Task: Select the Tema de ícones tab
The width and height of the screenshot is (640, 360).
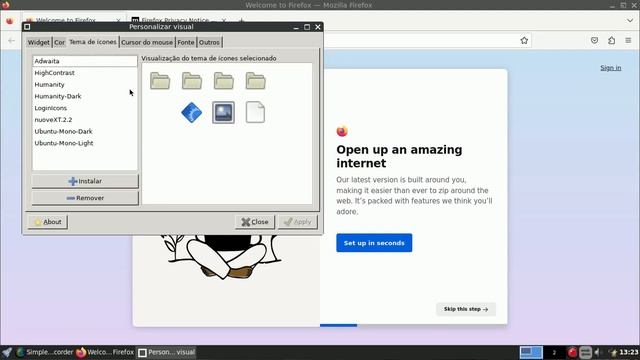Action: tap(93, 42)
